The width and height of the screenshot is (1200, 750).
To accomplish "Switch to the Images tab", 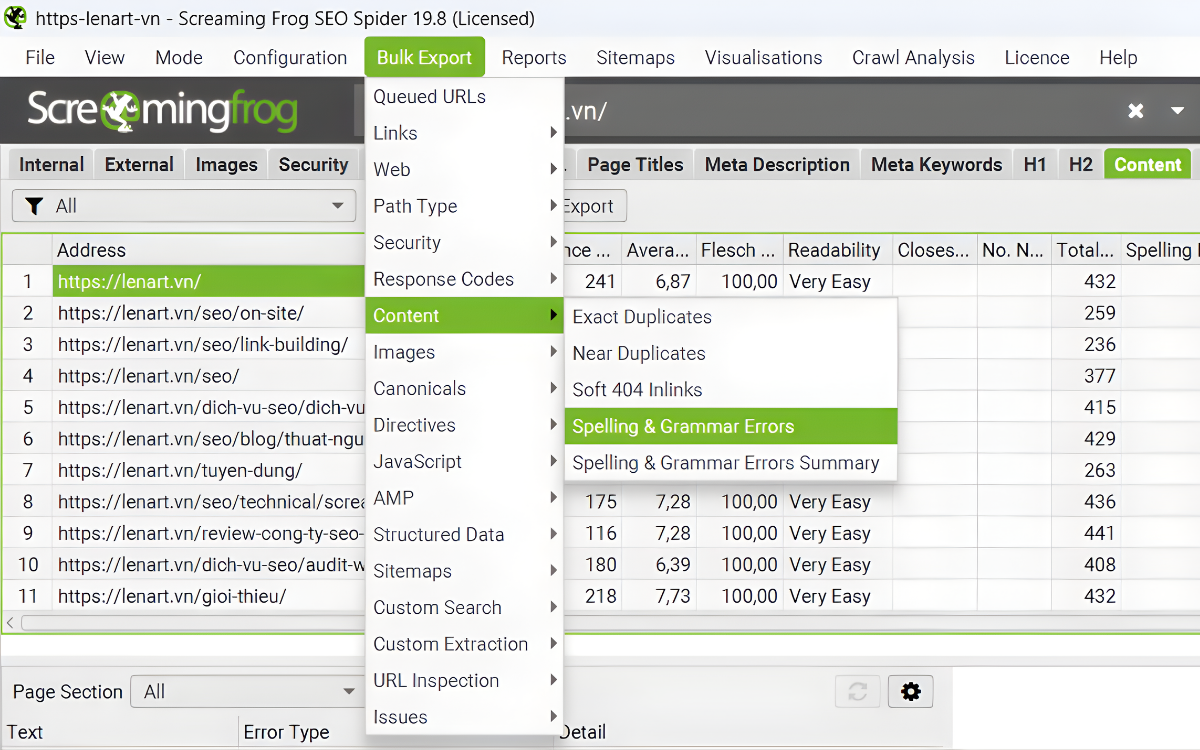I will tap(226, 165).
